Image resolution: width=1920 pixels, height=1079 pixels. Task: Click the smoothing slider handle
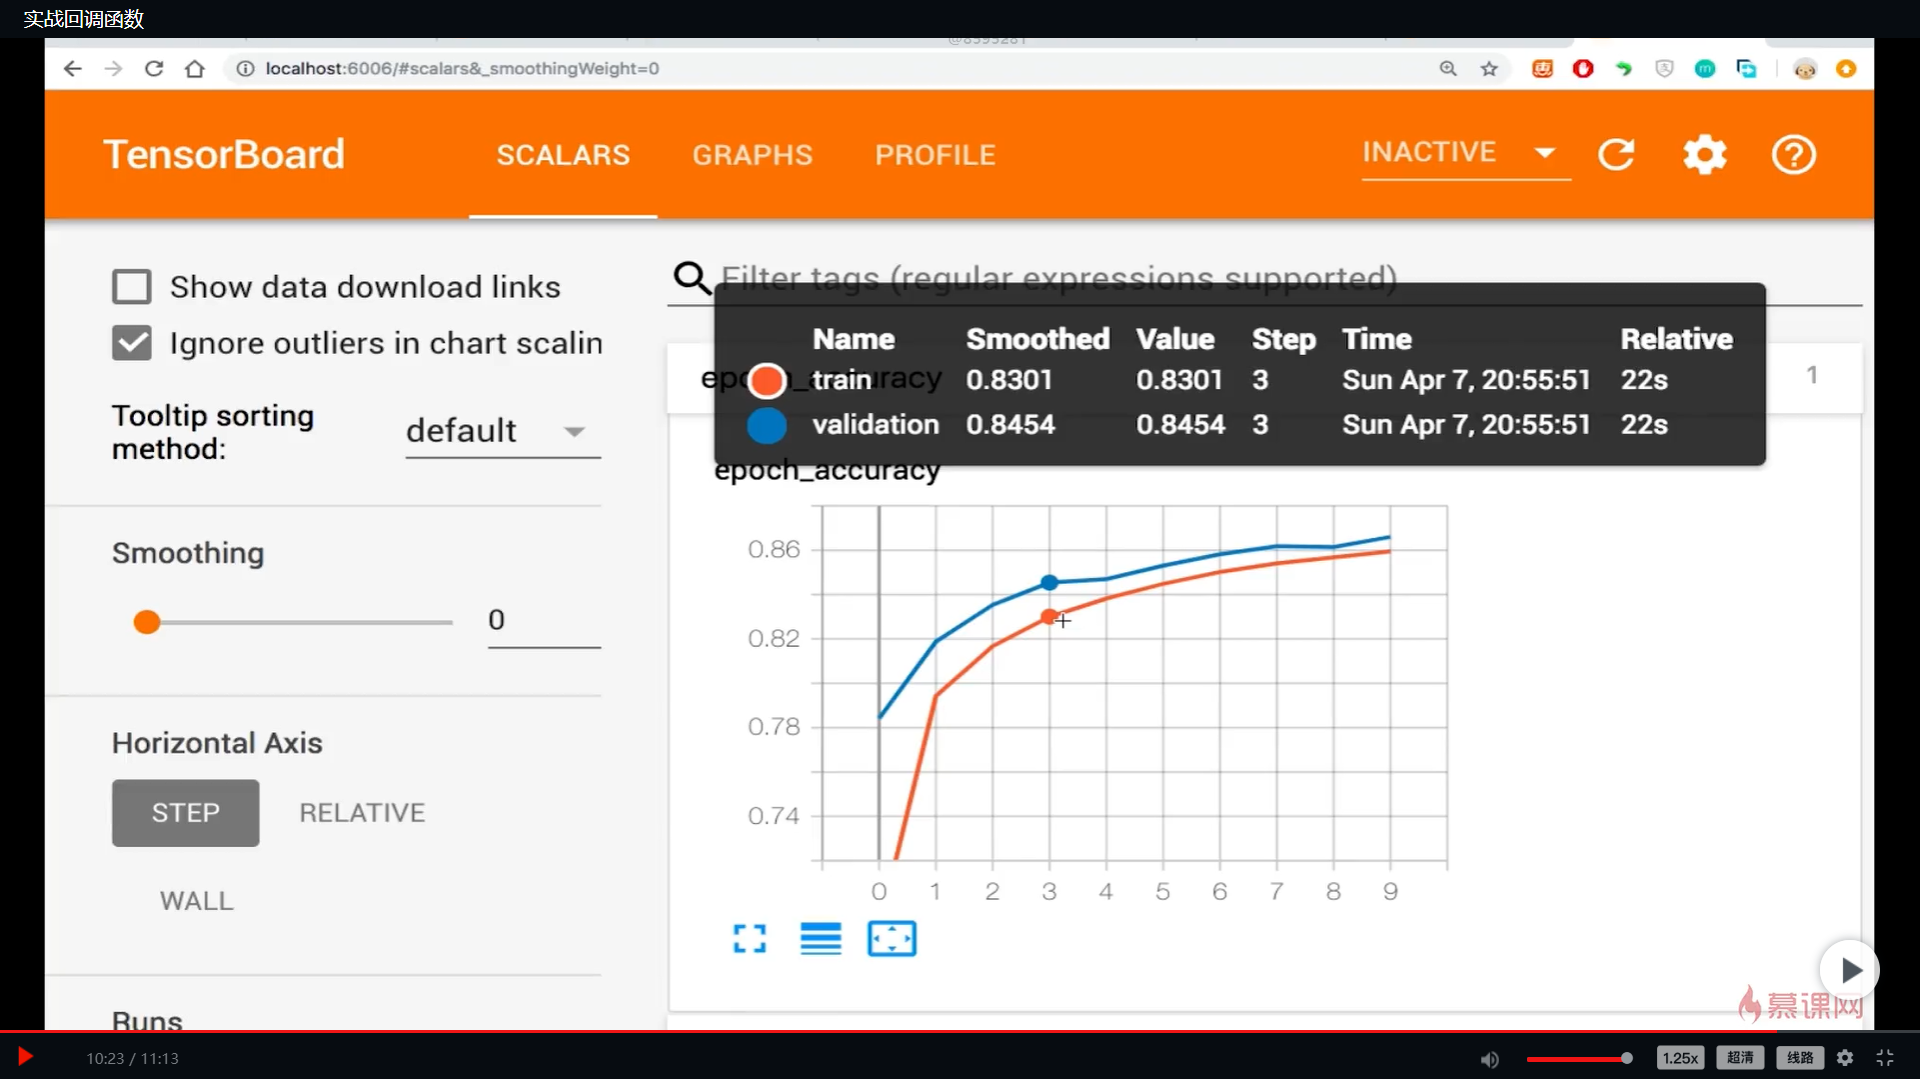[147, 622]
